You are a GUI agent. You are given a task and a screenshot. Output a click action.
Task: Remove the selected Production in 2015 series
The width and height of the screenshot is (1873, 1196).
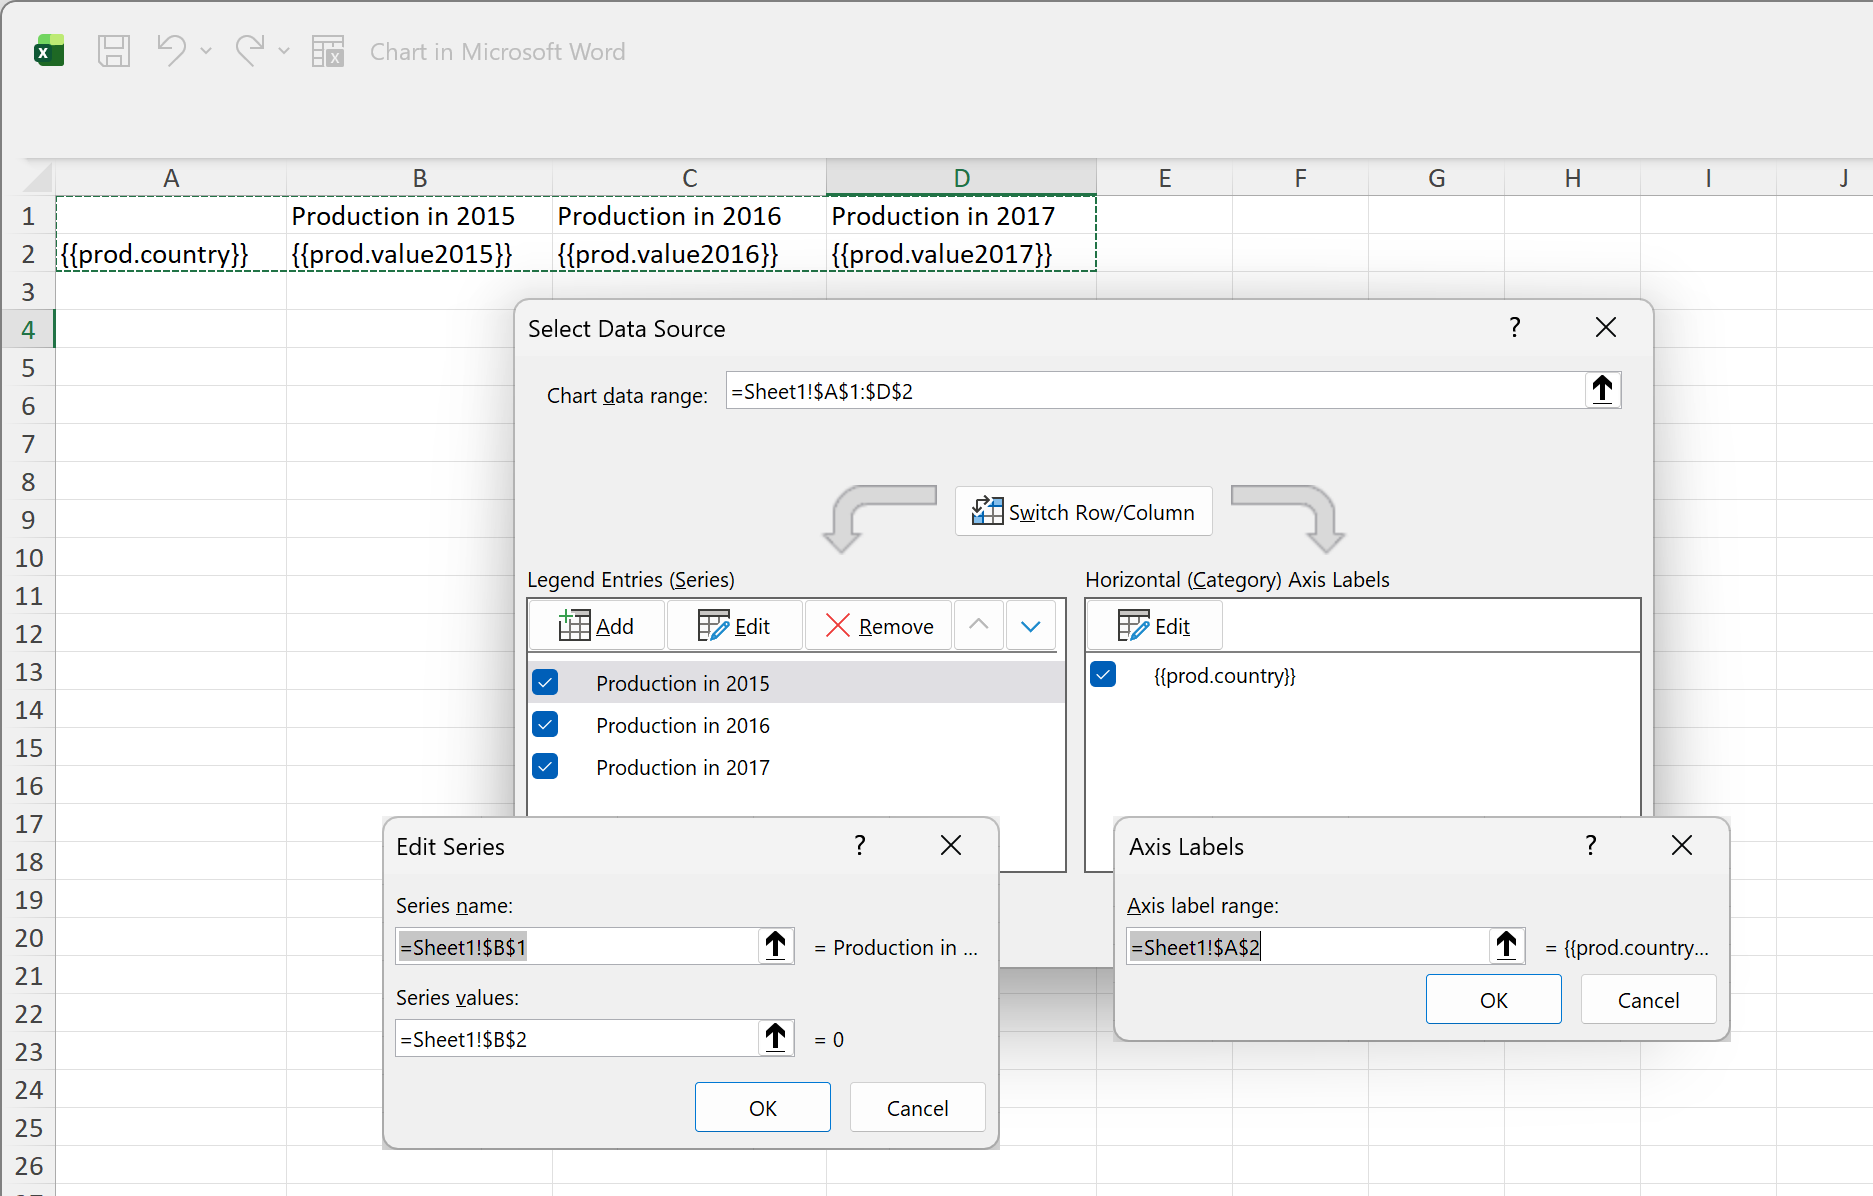(878, 625)
